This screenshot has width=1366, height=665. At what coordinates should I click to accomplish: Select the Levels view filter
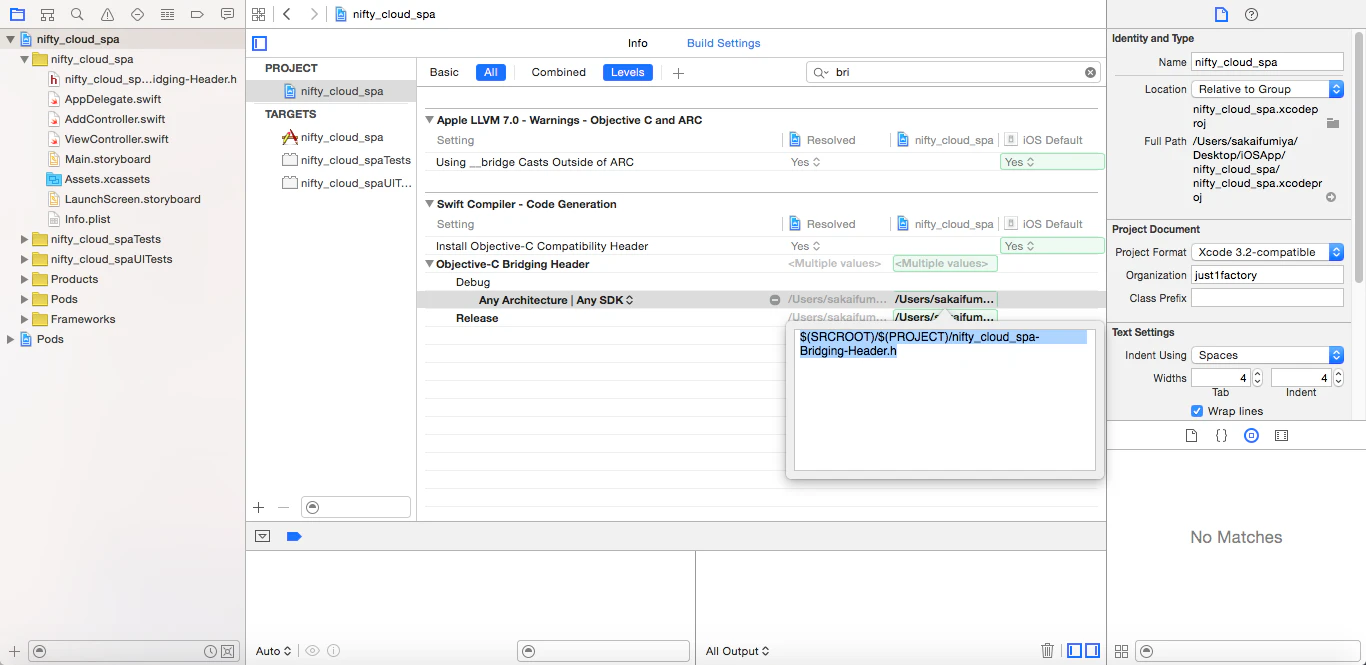pyautogui.click(x=628, y=72)
